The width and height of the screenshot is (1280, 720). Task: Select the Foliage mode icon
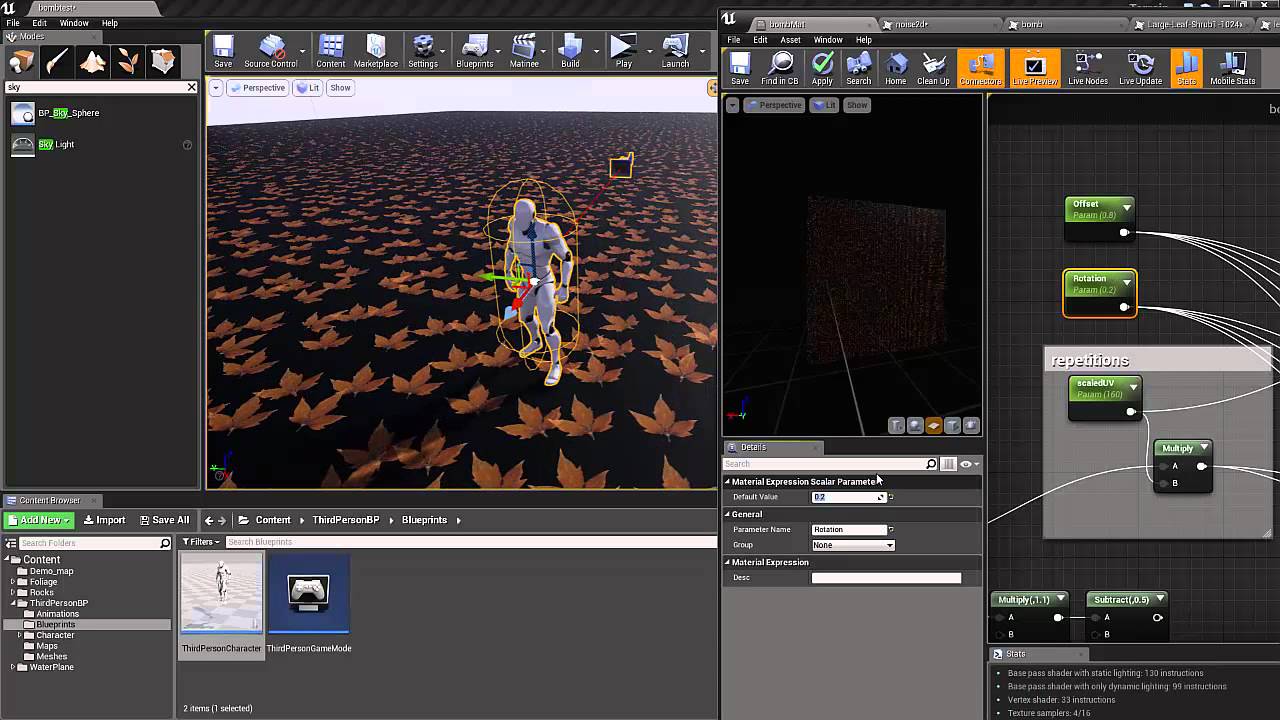pos(127,62)
